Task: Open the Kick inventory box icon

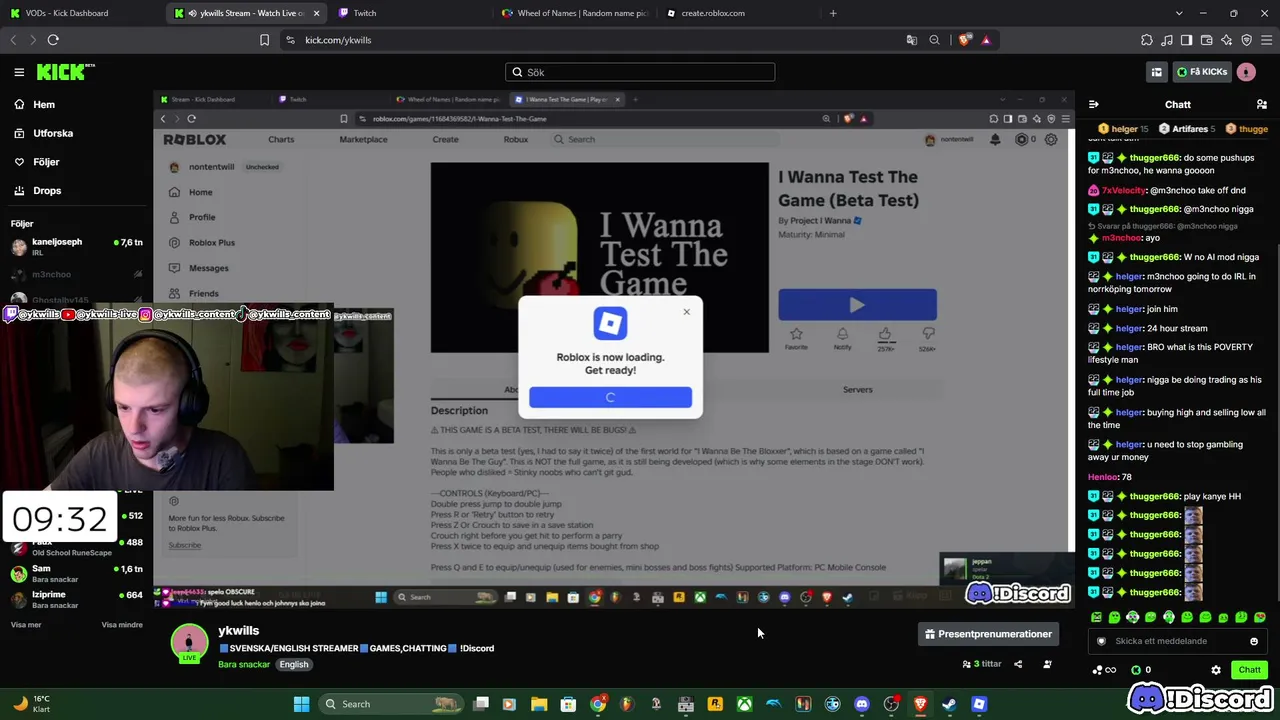Action: point(1157,72)
